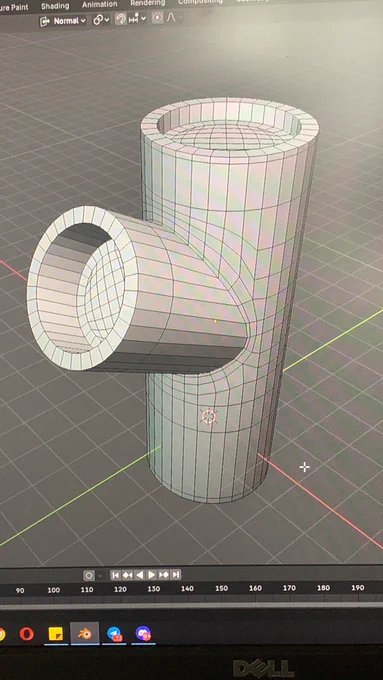Click frame 150 on the timeline ruler
Viewport: 383px width, 680px height.
click(221, 588)
